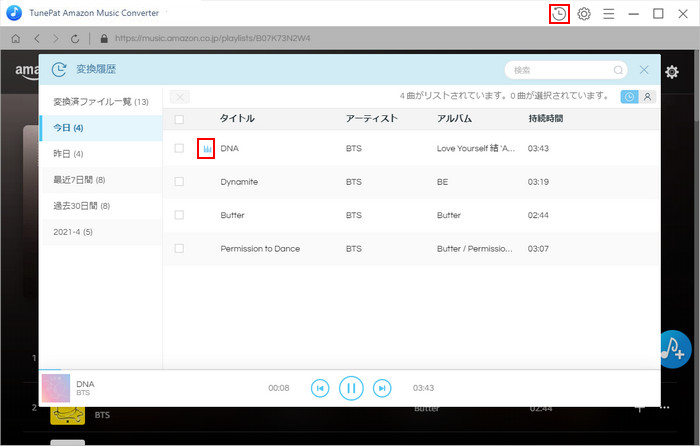Click the playing equalizer icon next to DNA

(x=207, y=149)
